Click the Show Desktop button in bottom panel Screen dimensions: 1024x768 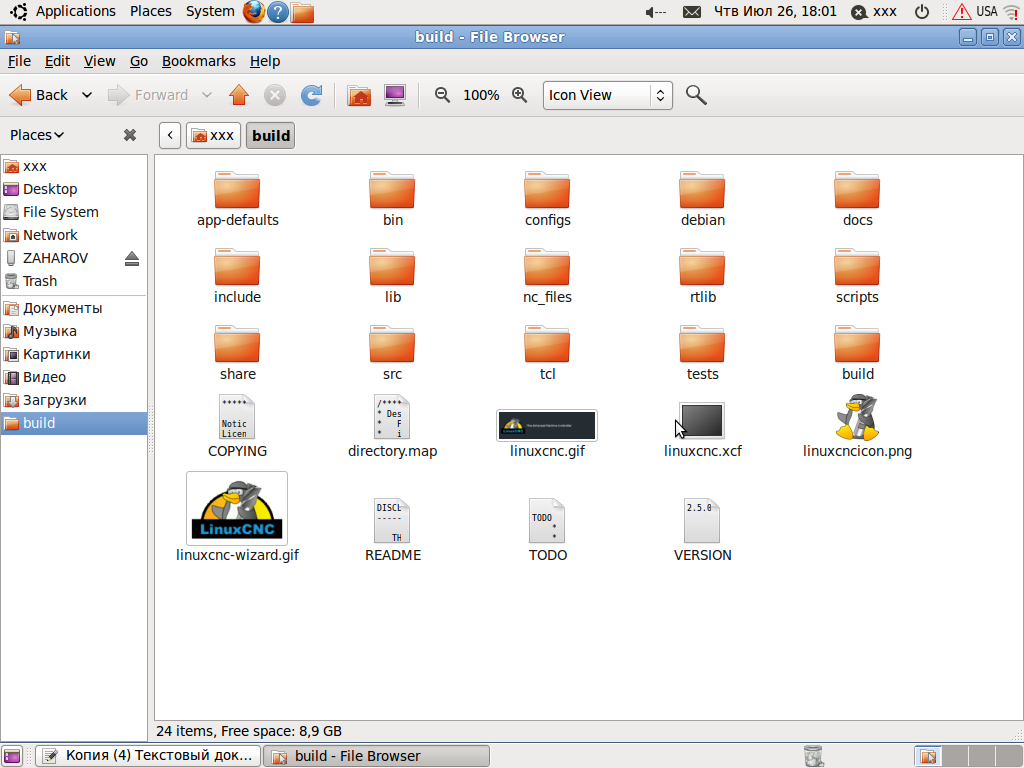12,756
